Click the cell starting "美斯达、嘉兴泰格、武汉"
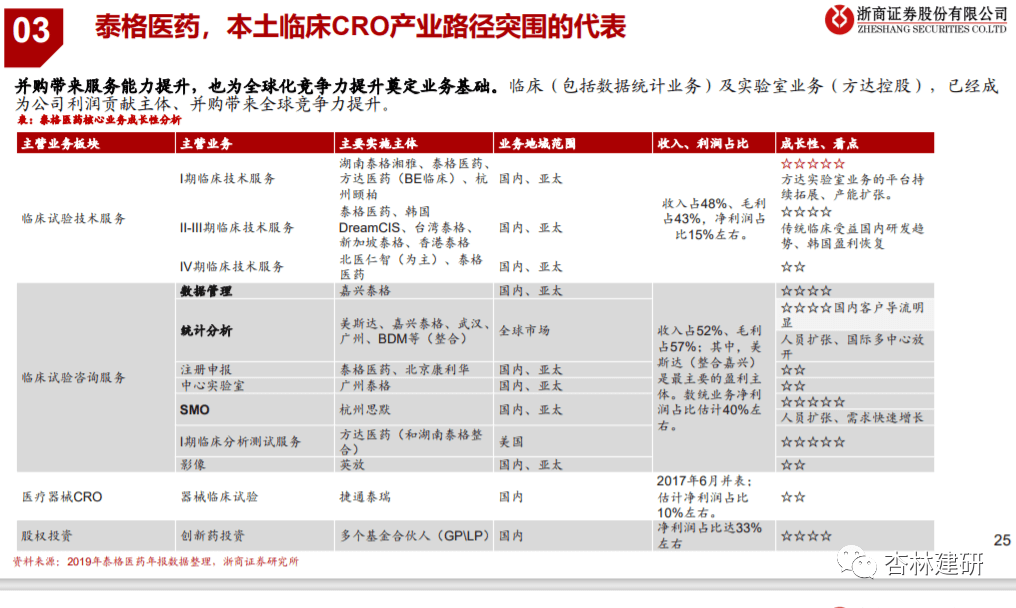Screen dimensions: 1016x608 pos(414,331)
